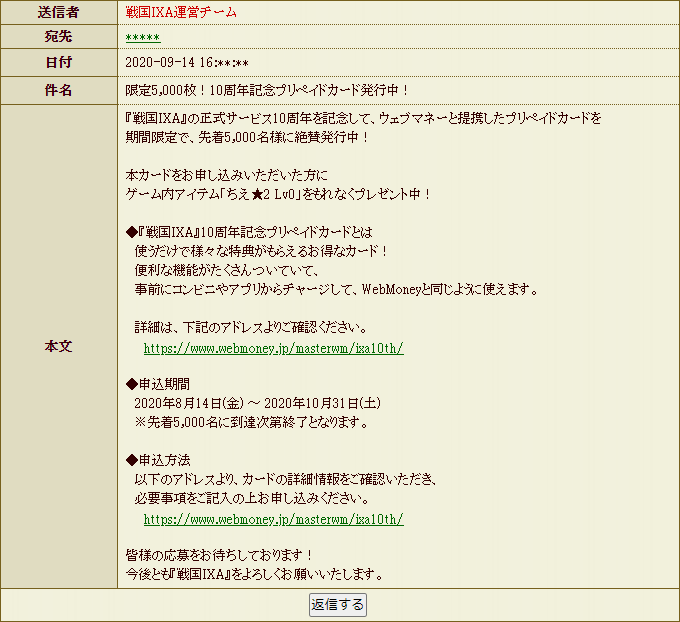Click the line 本カードをお申し込みいただいた方に
680x622 pixels.
[x=227, y=175]
